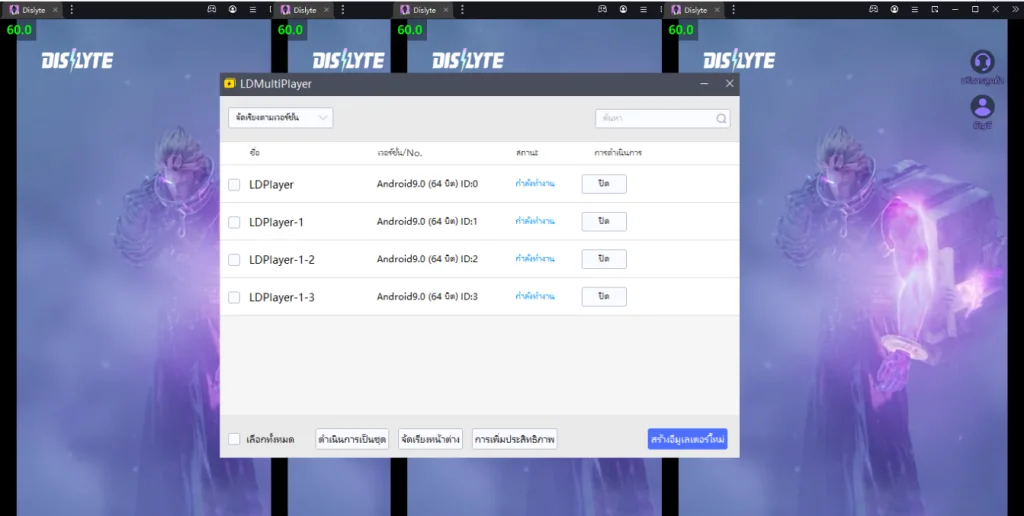1024x516 pixels.
Task: Click yellow LDMultiPlayer logo icon in title bar
Action: click(230, 84)
